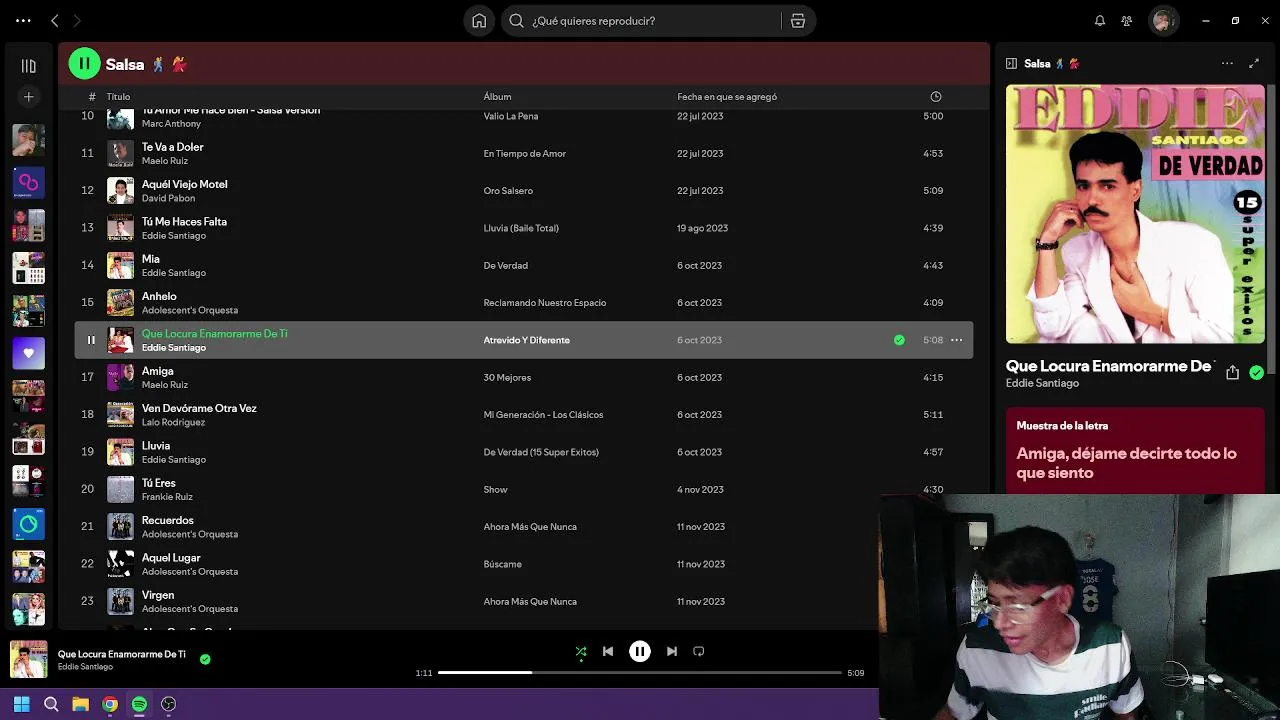Open File Explorer from taskbar
1280x720 pixels.
(x=81, y=704)
